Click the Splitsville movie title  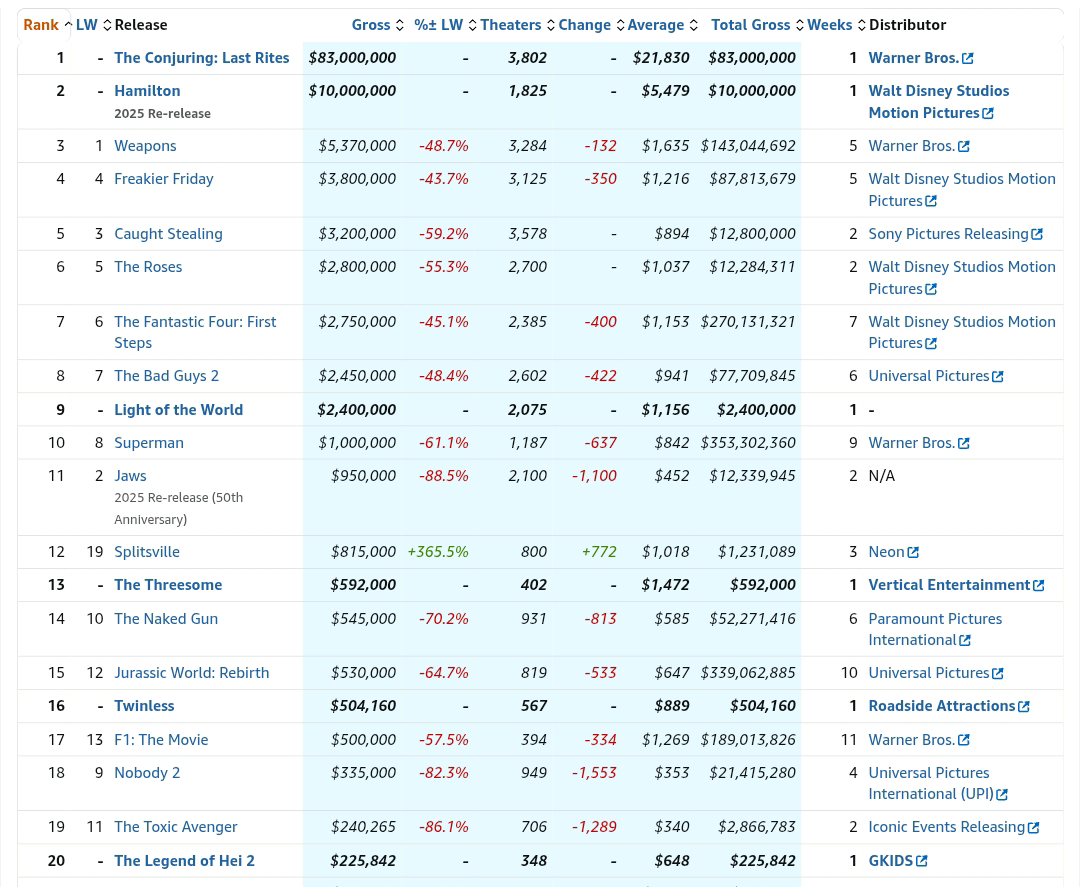[x=147, y=552]
